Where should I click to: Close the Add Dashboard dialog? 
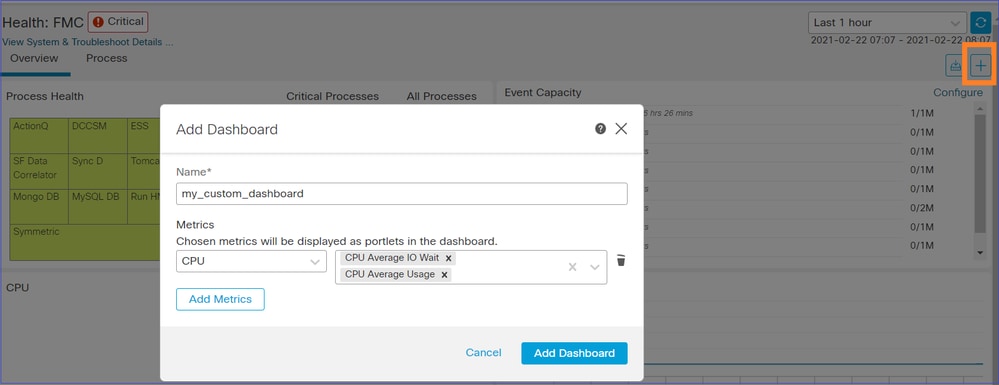click(621, 129)
